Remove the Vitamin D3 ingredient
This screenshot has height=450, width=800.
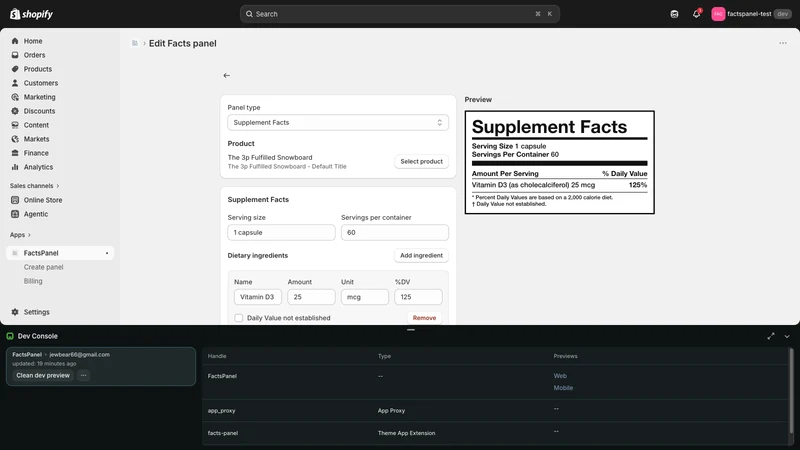click(x=424, y=318)
